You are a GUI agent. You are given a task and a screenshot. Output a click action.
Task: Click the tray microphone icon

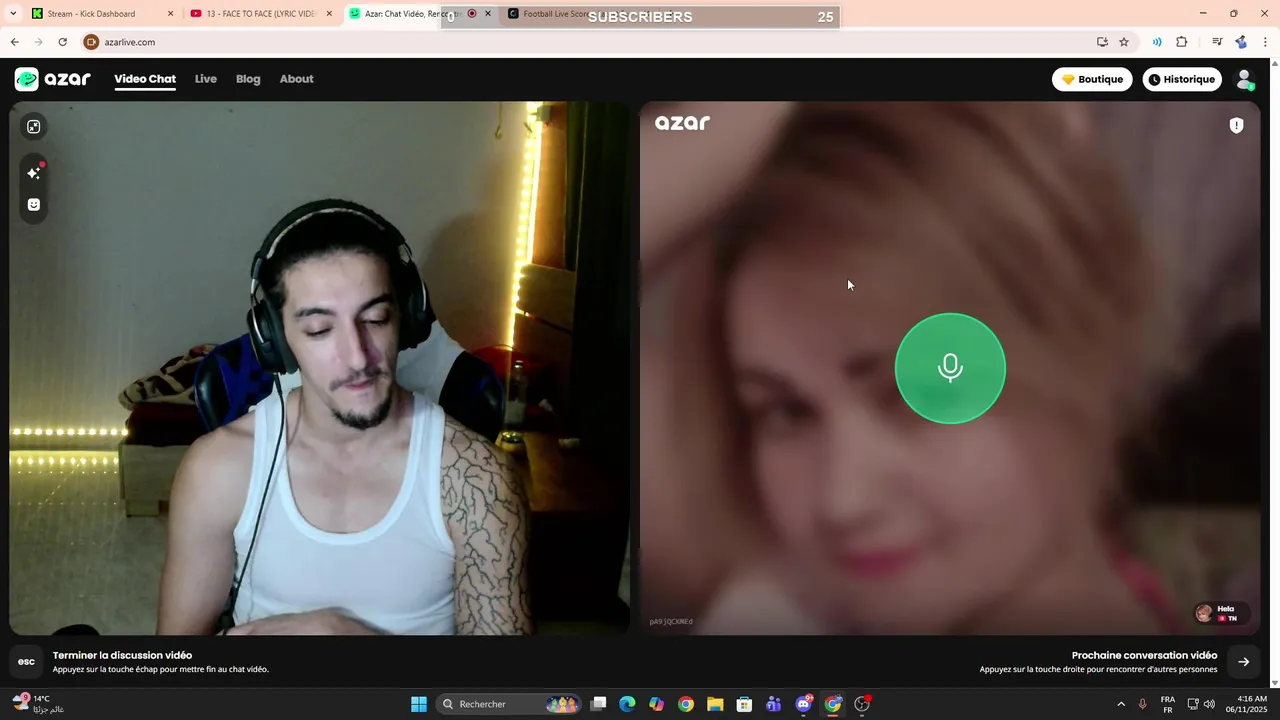tap(1143, 704)
